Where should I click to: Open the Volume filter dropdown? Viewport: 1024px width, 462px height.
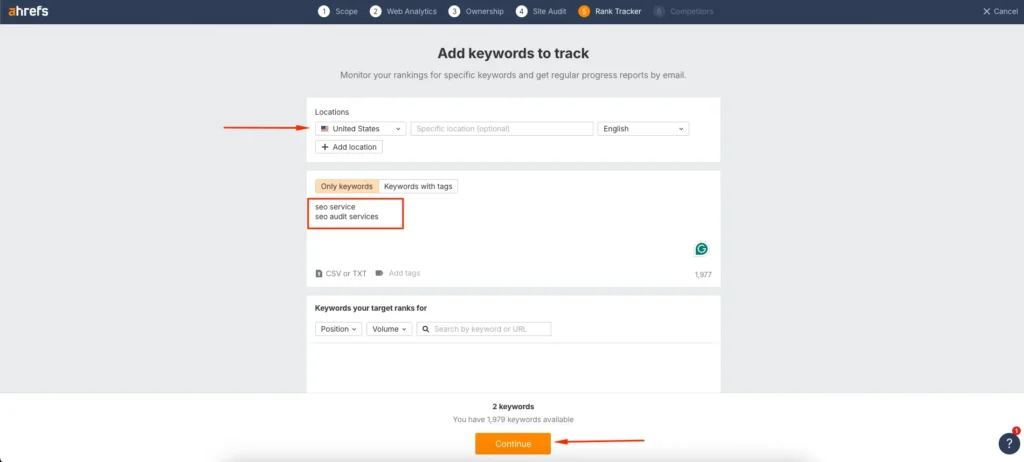pyautogui.click(x=389, y=329)
